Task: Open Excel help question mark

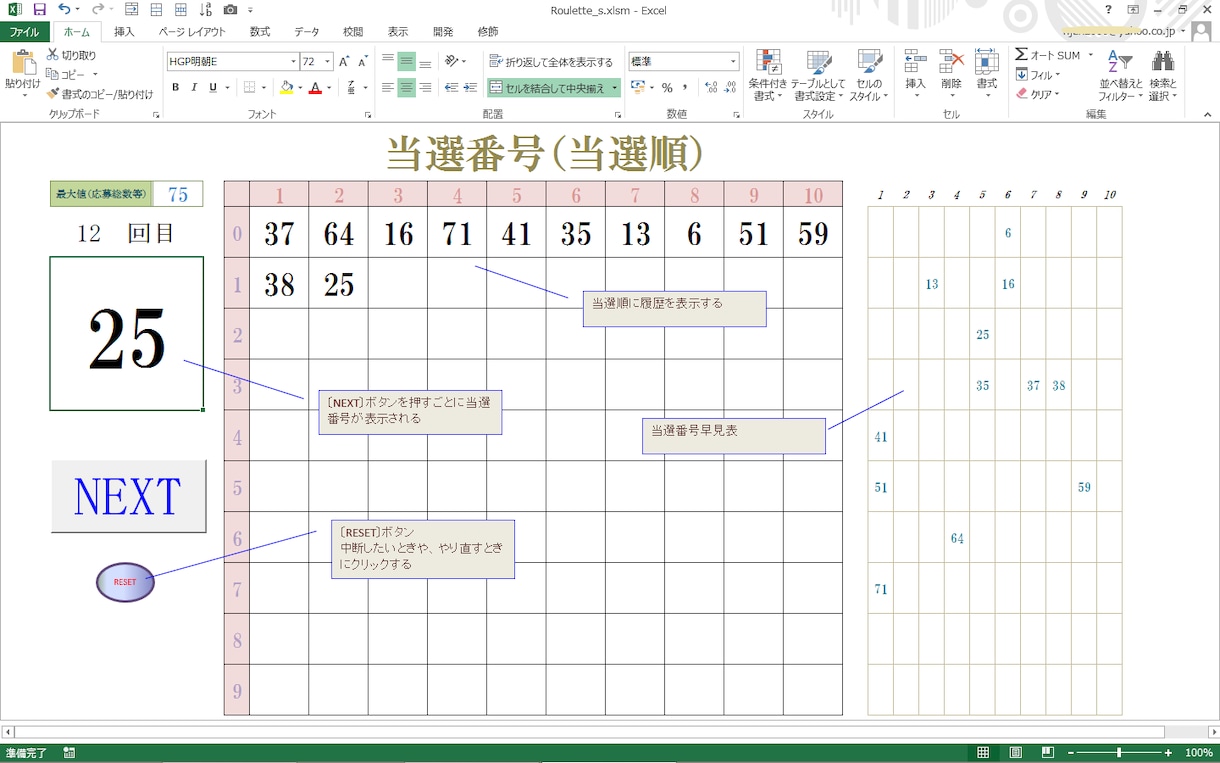Action: pos(1108,10)
